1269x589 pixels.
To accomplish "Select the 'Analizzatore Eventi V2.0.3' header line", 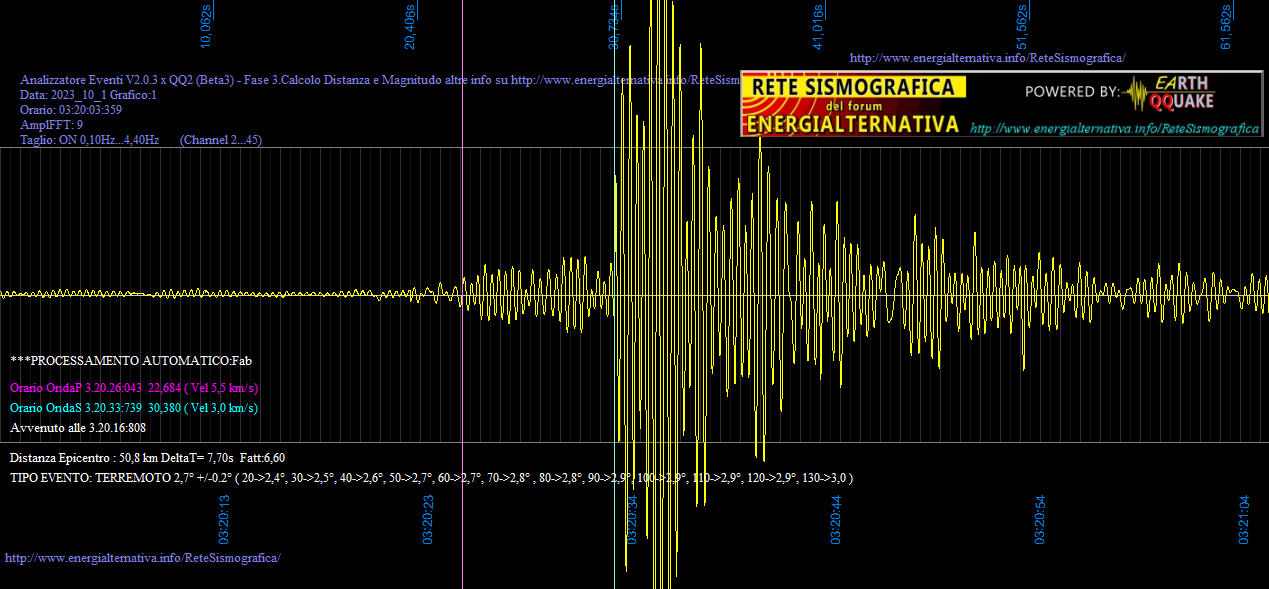I will [380, 79].
